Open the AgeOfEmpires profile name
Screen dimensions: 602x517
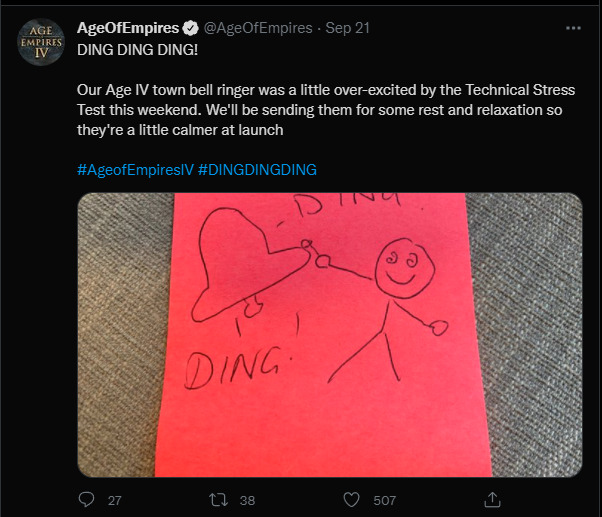[x=128, y=27]
